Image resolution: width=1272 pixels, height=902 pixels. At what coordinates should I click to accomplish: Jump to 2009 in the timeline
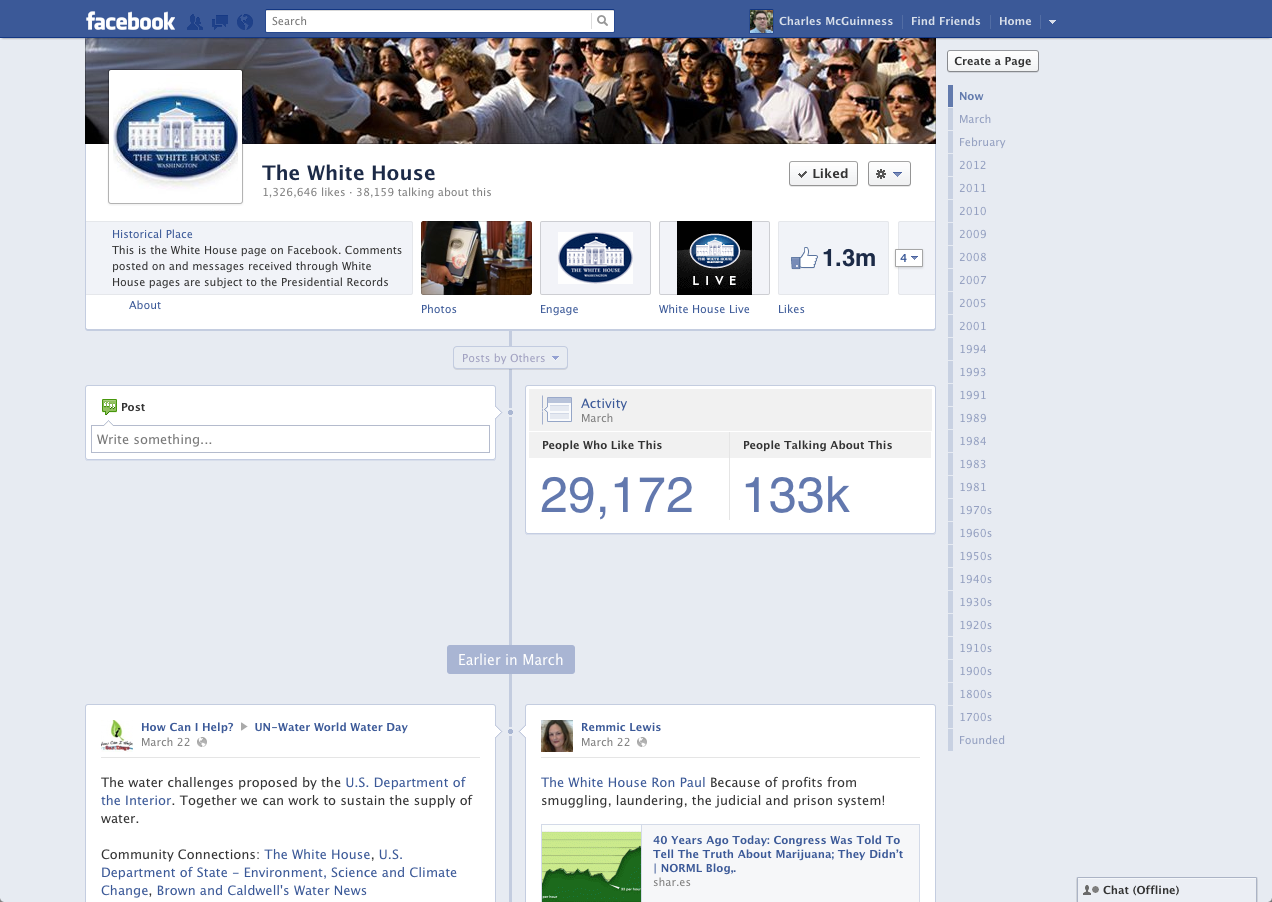[x=973, y=234]
